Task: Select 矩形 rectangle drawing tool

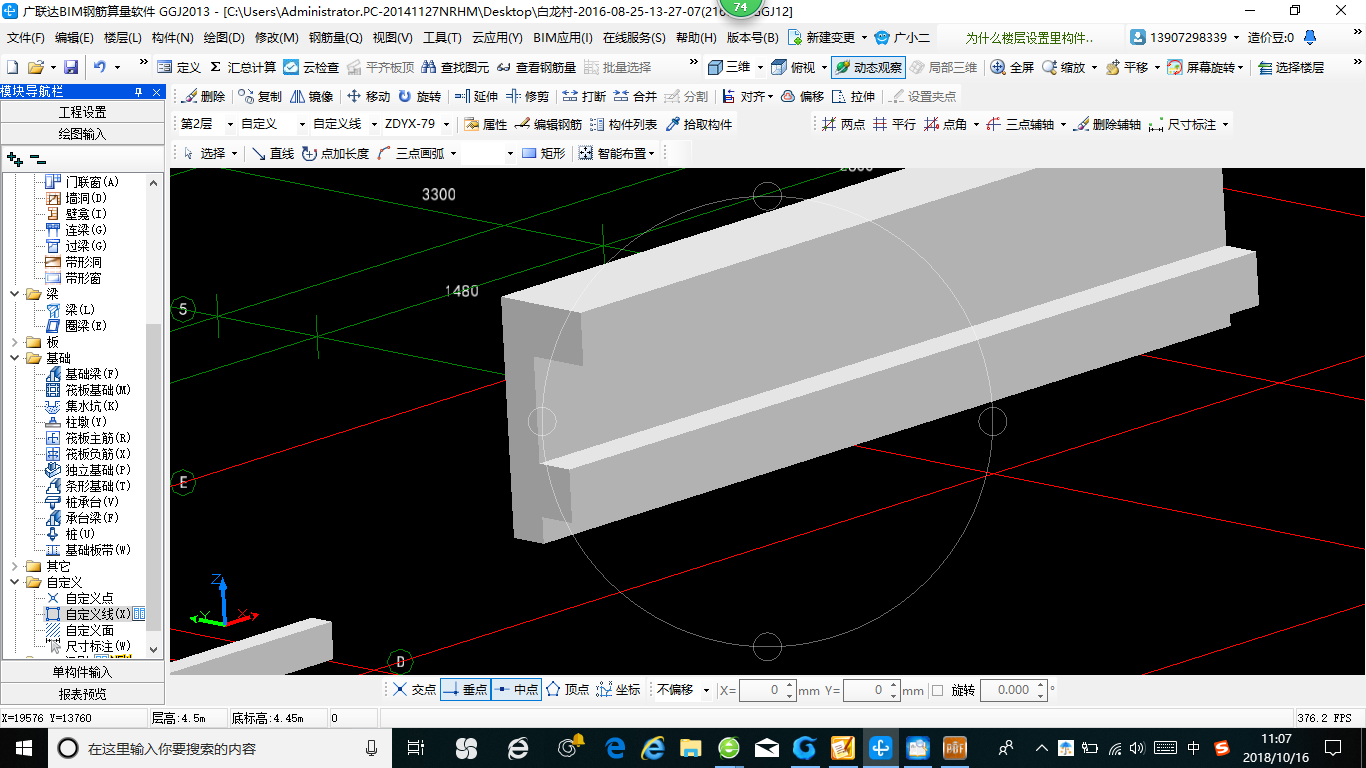Action: click(544, 153)
